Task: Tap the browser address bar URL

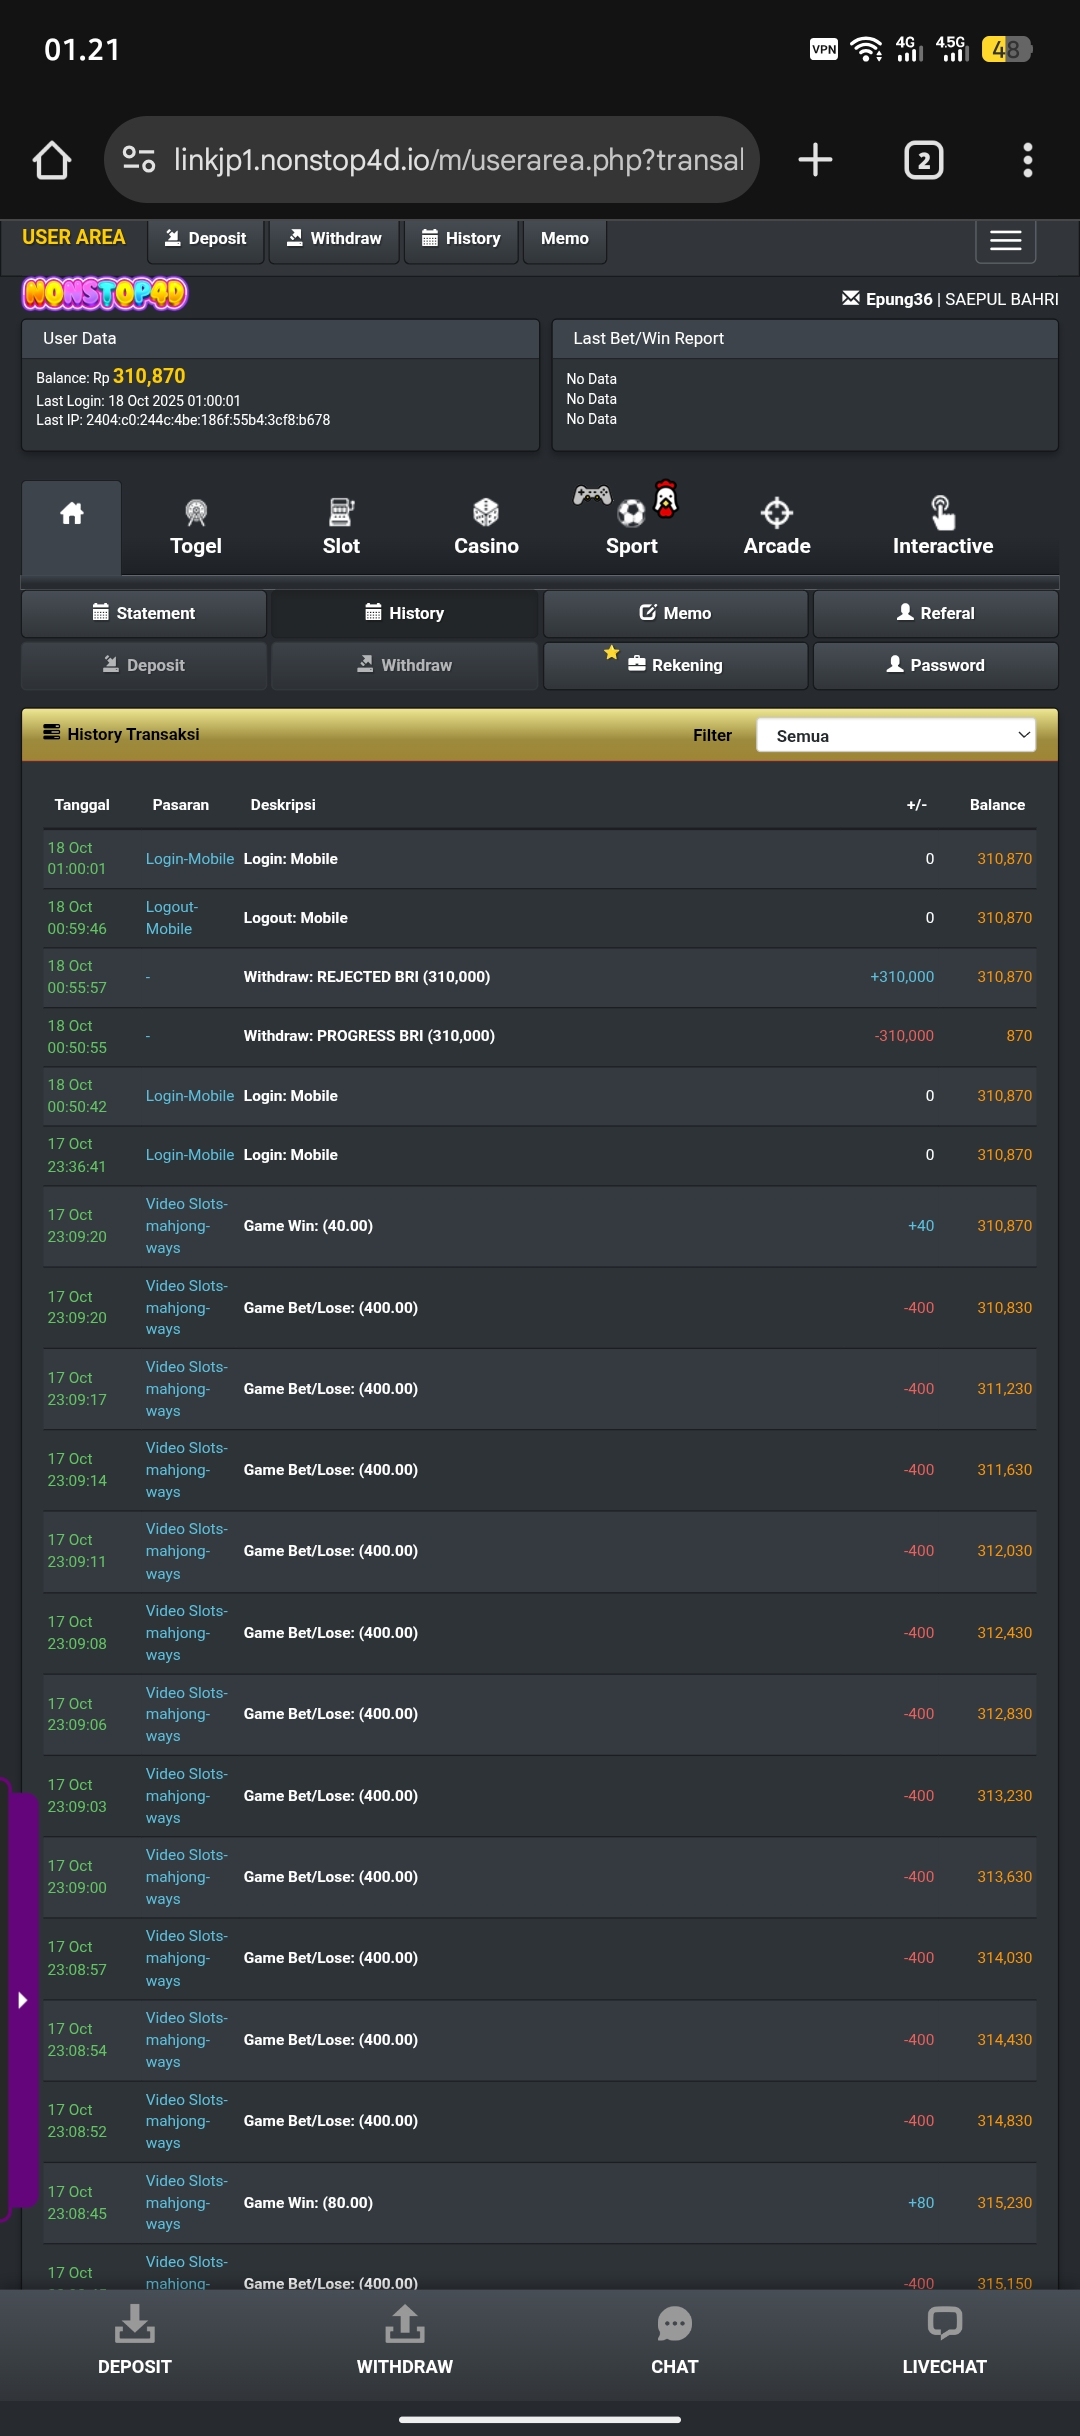Action: [458, 160]
